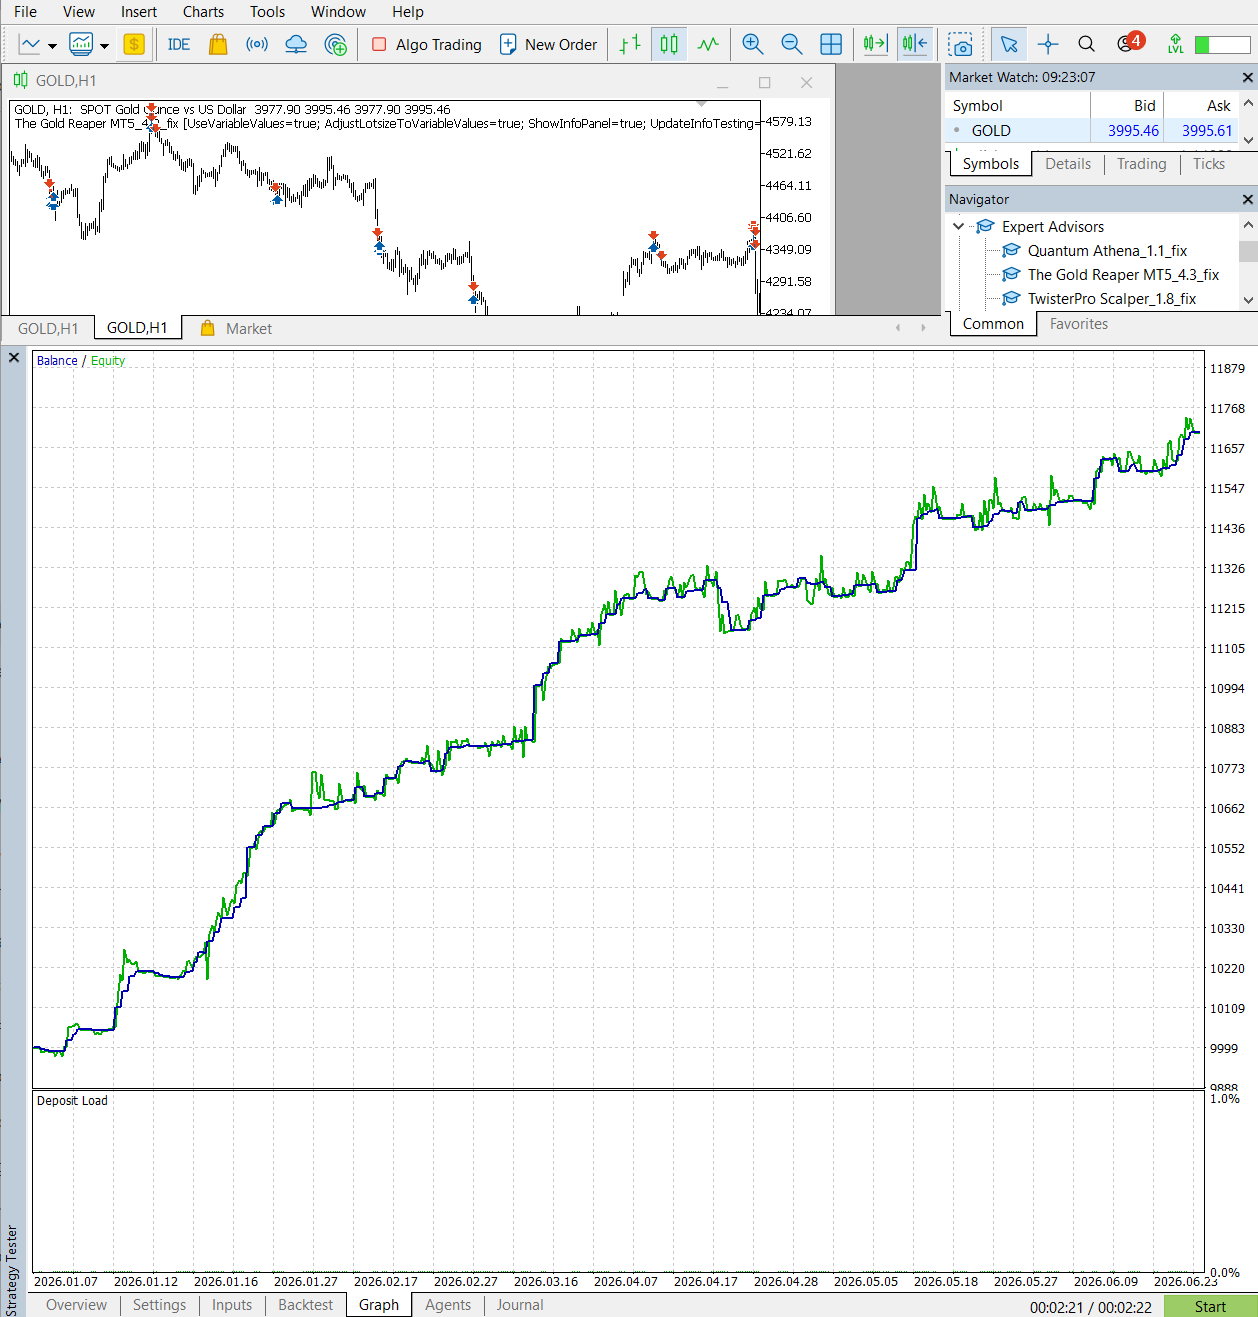Toggle chart auto scroll icon

pos(875,44)
